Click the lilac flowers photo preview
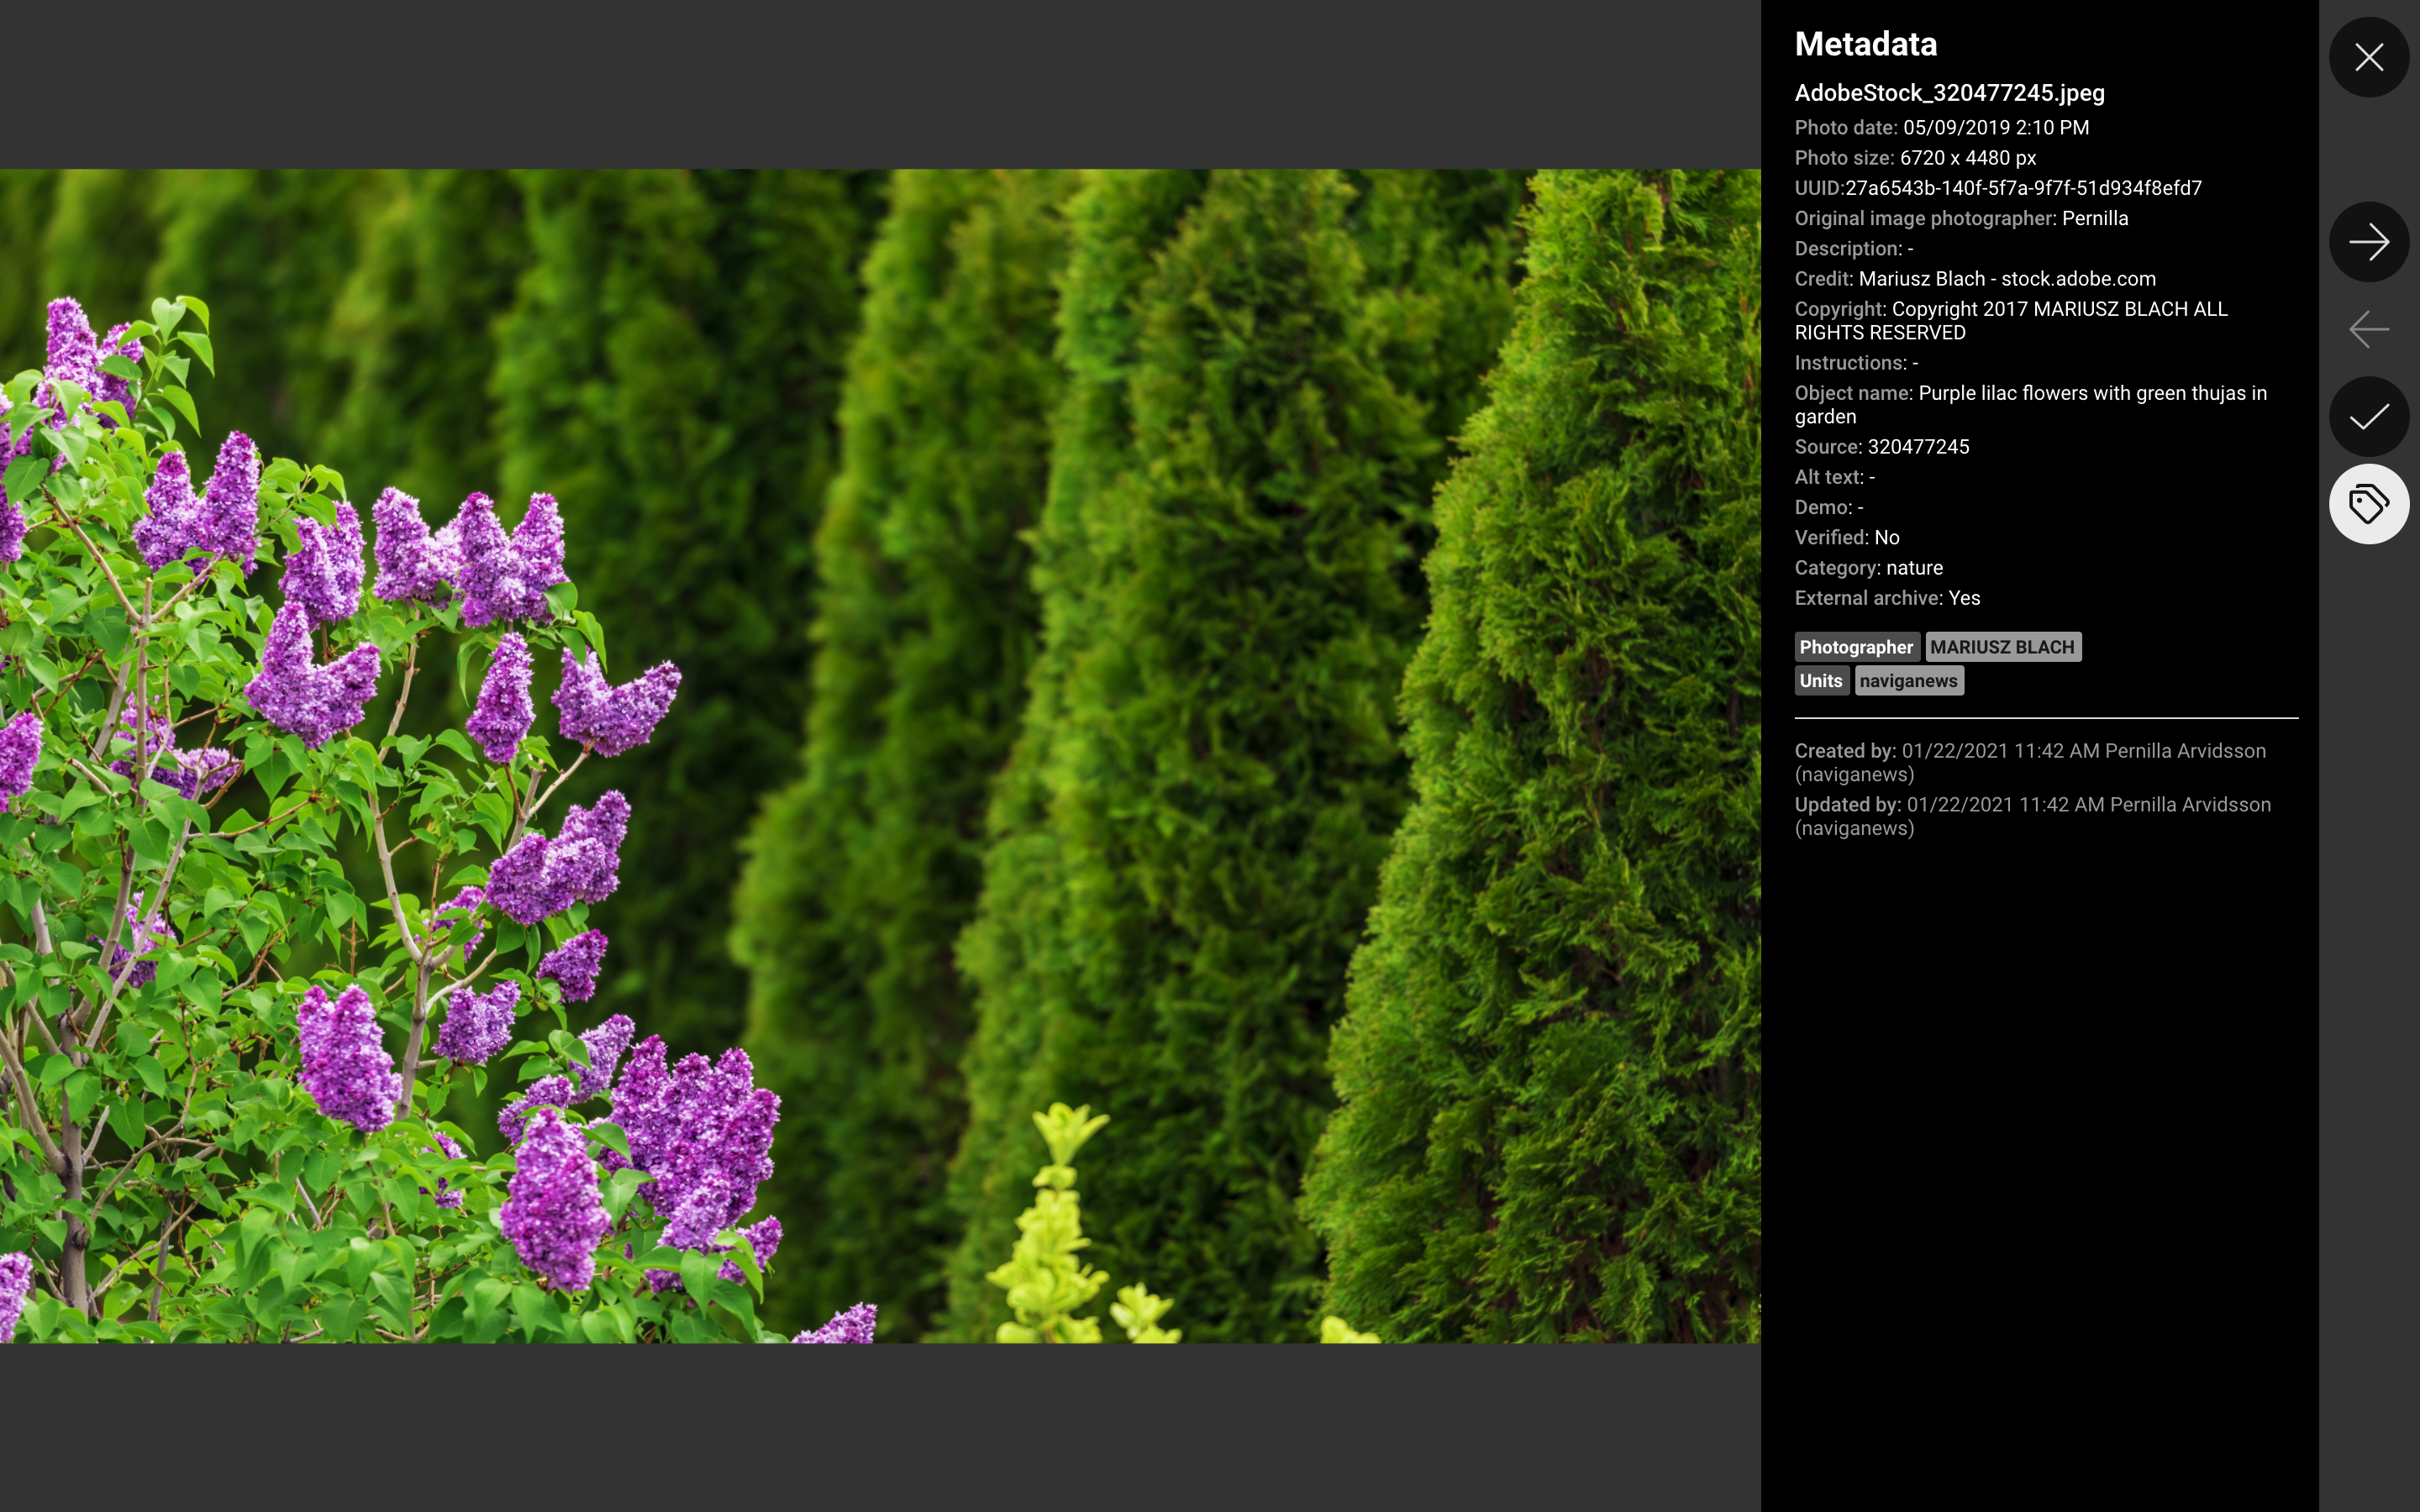This screenshot has width=2420, height=1512. (880, 756)
